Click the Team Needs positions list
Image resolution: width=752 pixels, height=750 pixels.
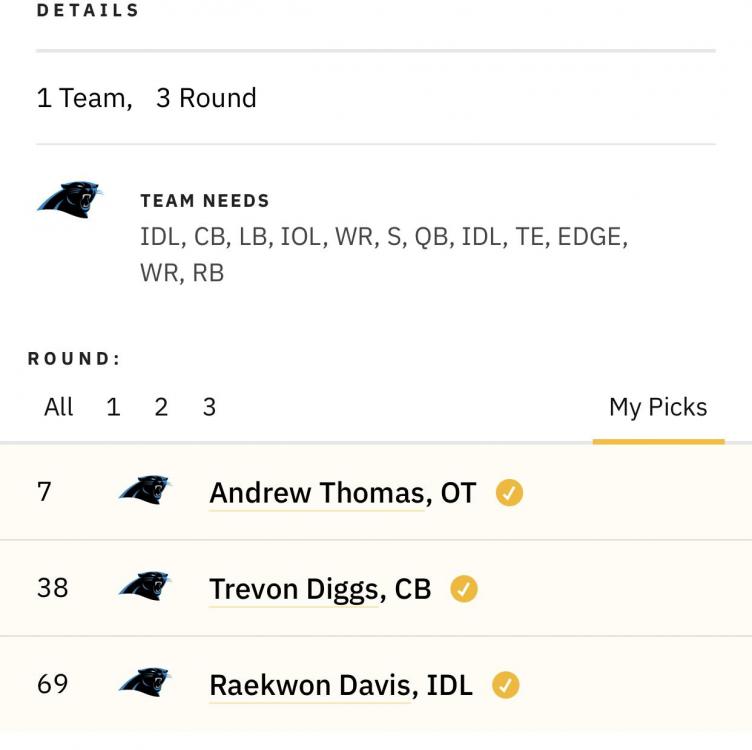[384, 255]
